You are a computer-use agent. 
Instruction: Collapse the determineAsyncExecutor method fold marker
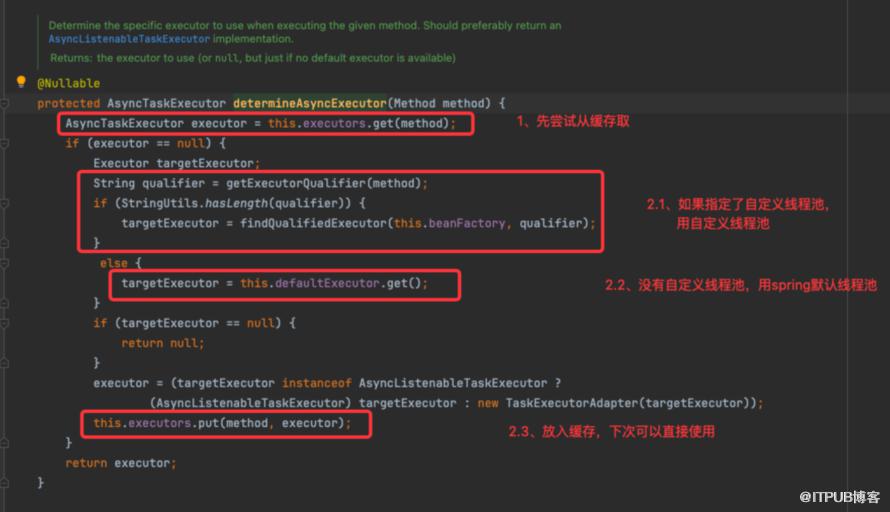pyautogui.click(x=5, y=103)
